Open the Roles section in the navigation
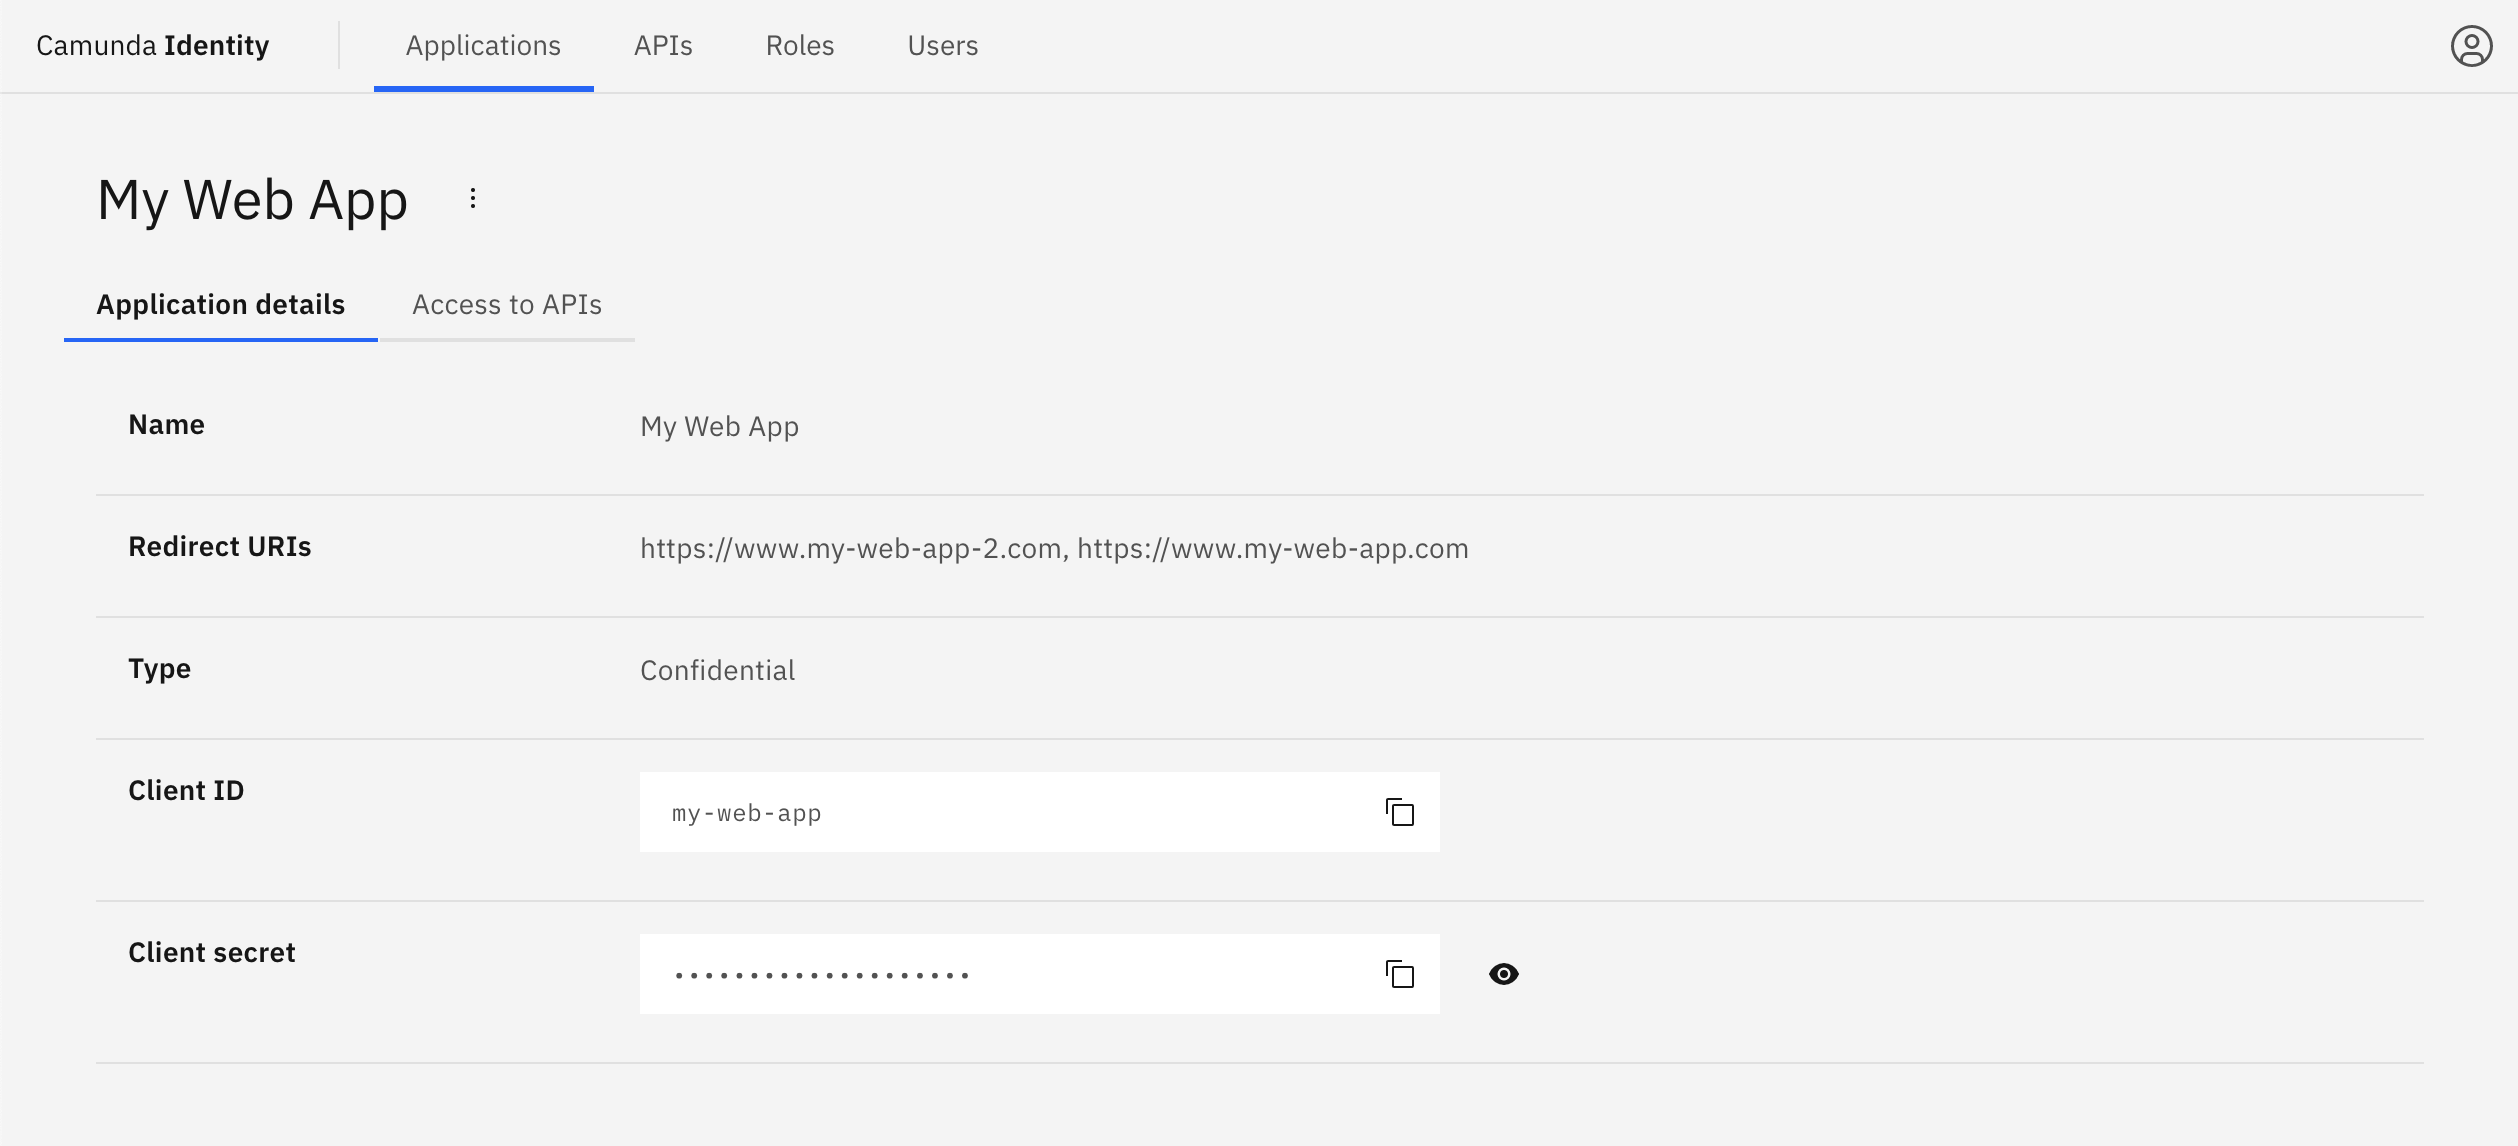The width and height of the screenshot is (2518, 1146). (x=799, y=45)
